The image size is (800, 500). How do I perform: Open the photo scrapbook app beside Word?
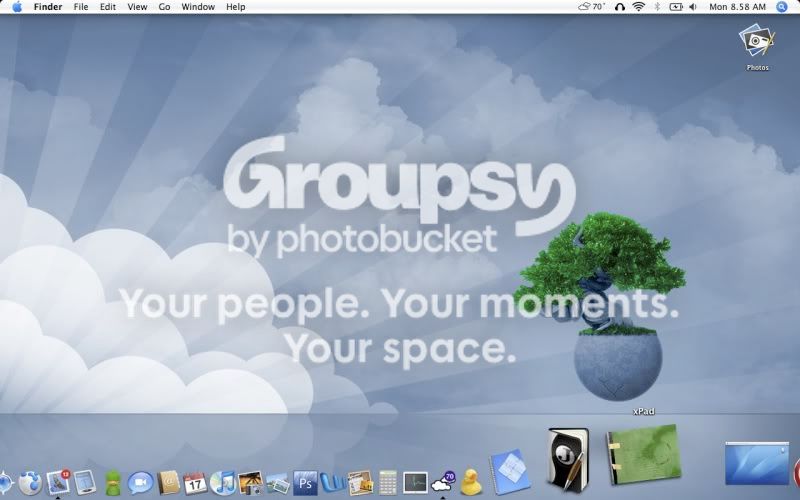point(360,483)
